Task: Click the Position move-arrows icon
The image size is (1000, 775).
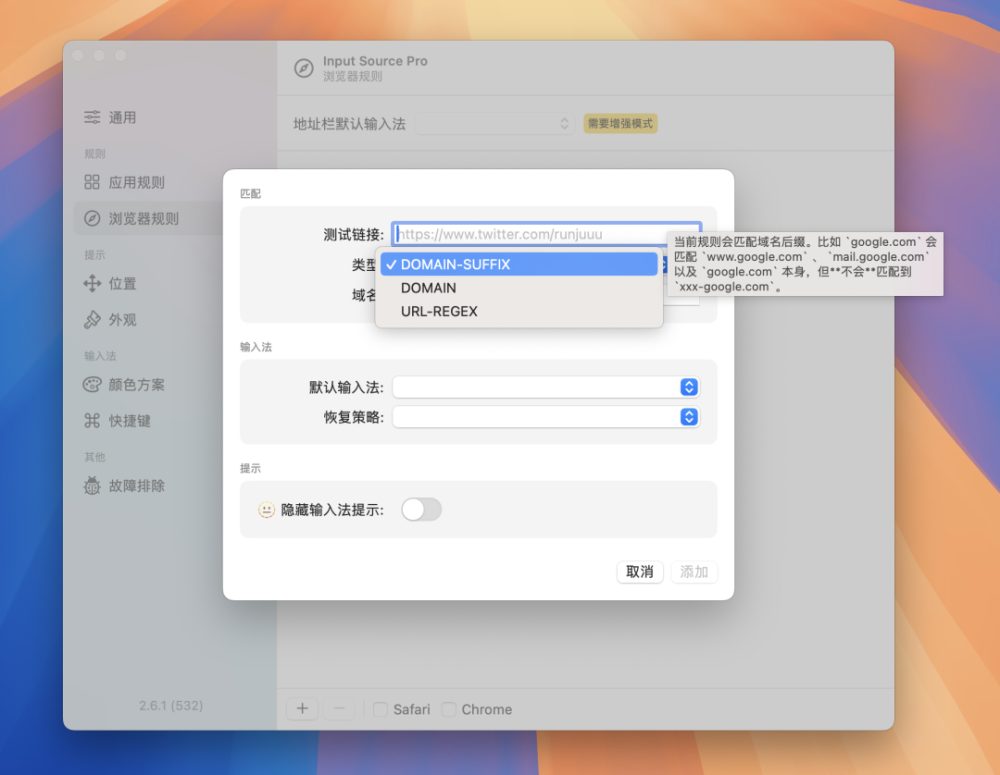Action: coord(92,283)
